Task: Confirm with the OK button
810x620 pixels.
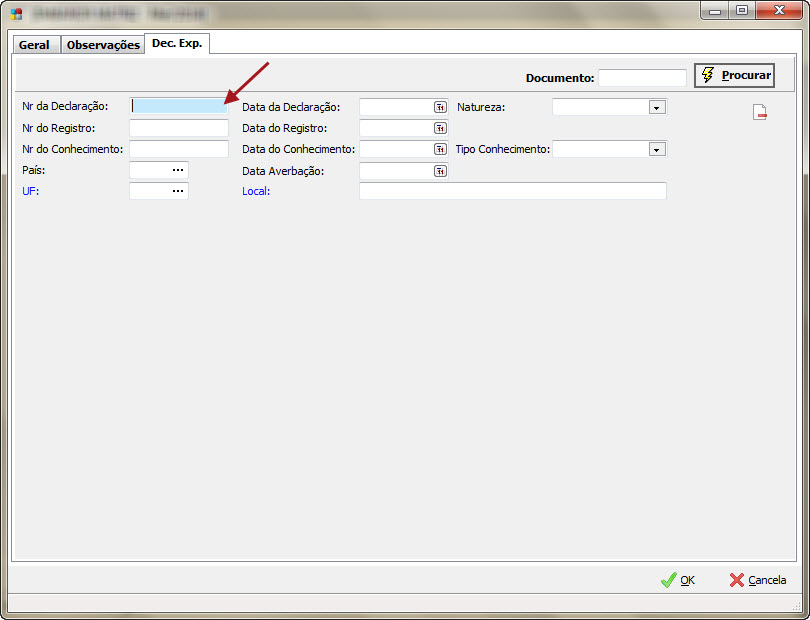Action: (x=678, y=580)
